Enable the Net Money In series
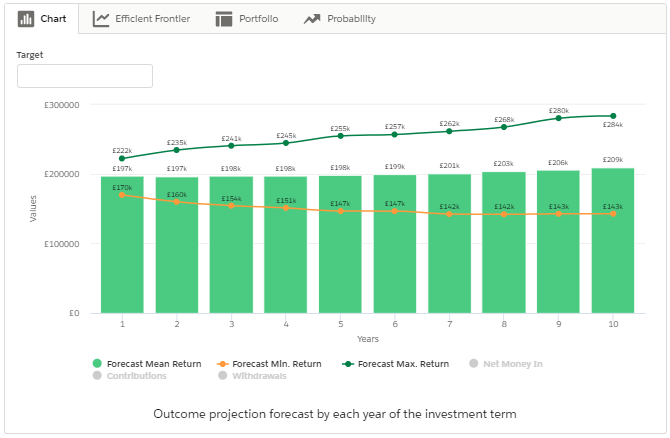Screen dimensions: 670x438 512,364
